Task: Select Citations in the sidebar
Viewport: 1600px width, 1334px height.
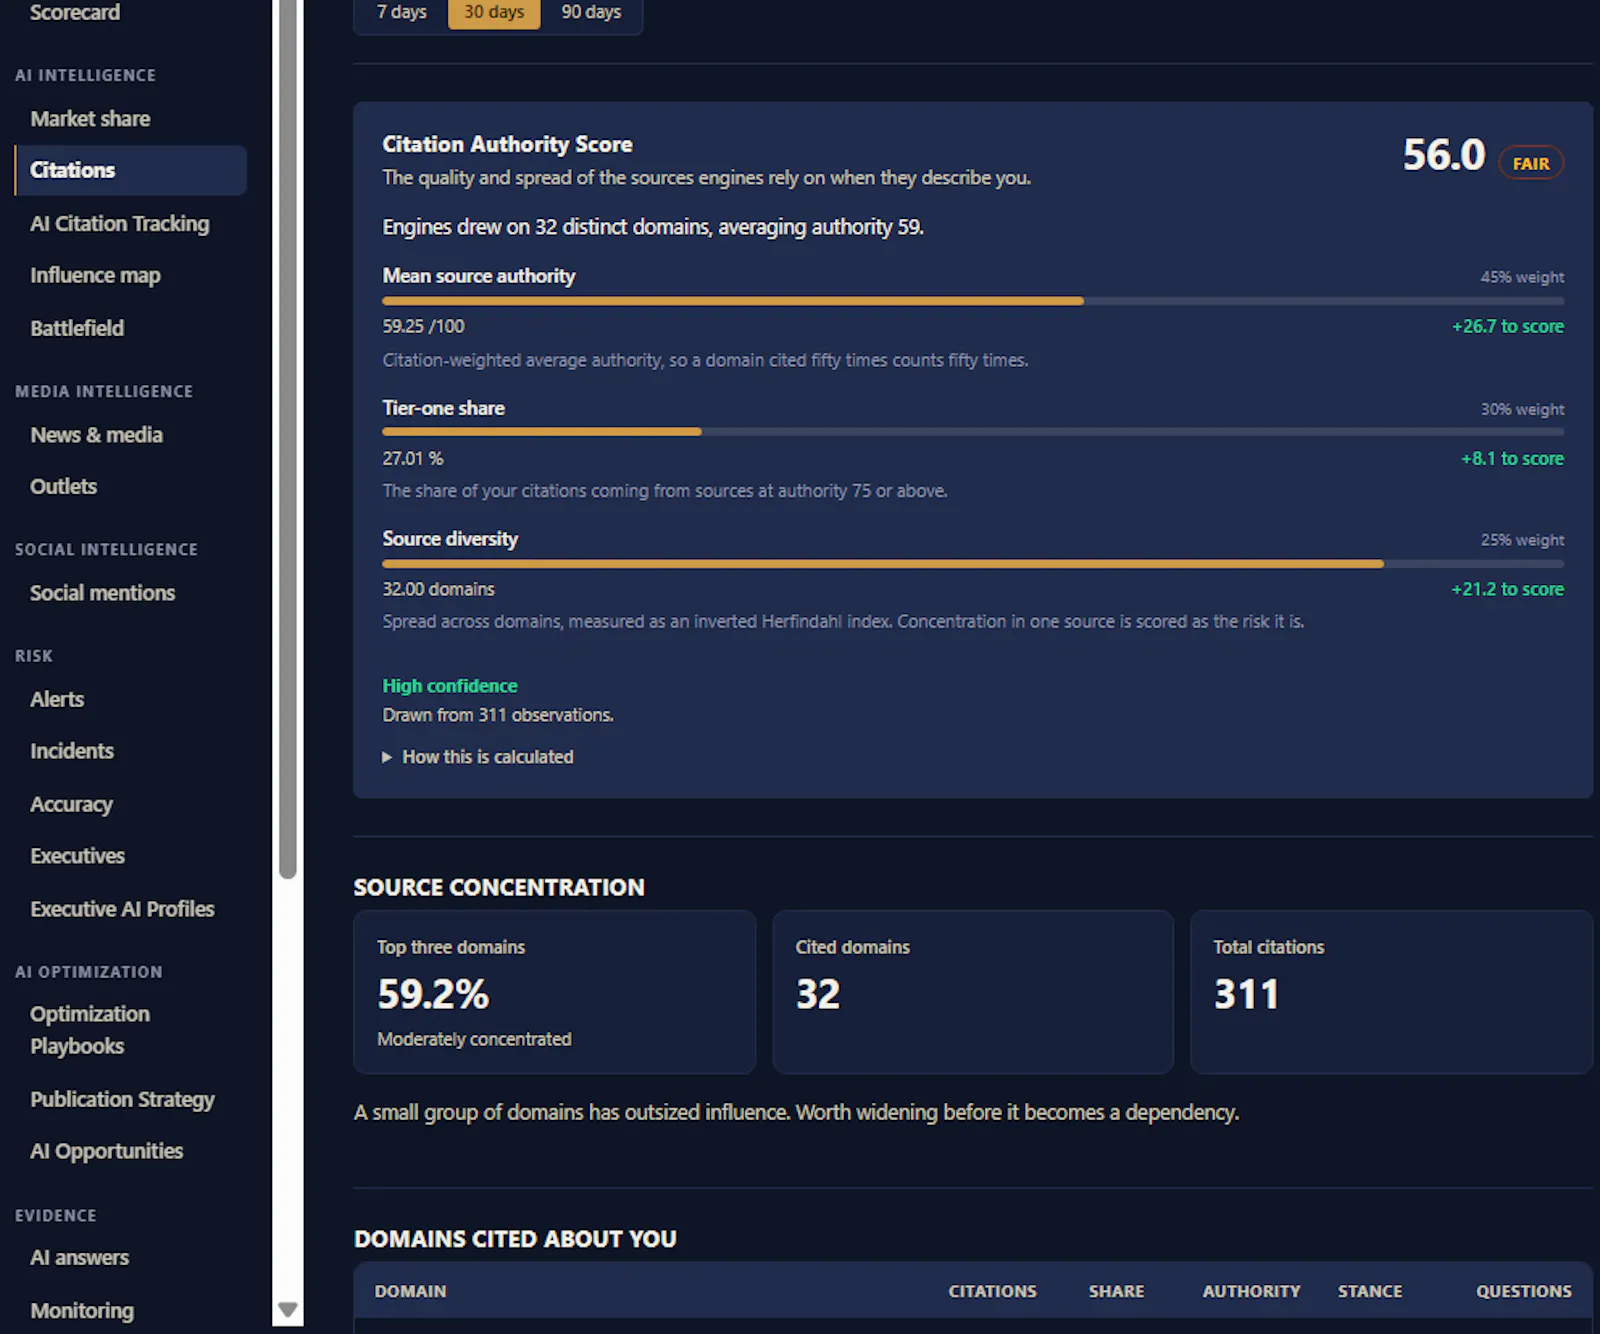Action: [x=130, y=170]
